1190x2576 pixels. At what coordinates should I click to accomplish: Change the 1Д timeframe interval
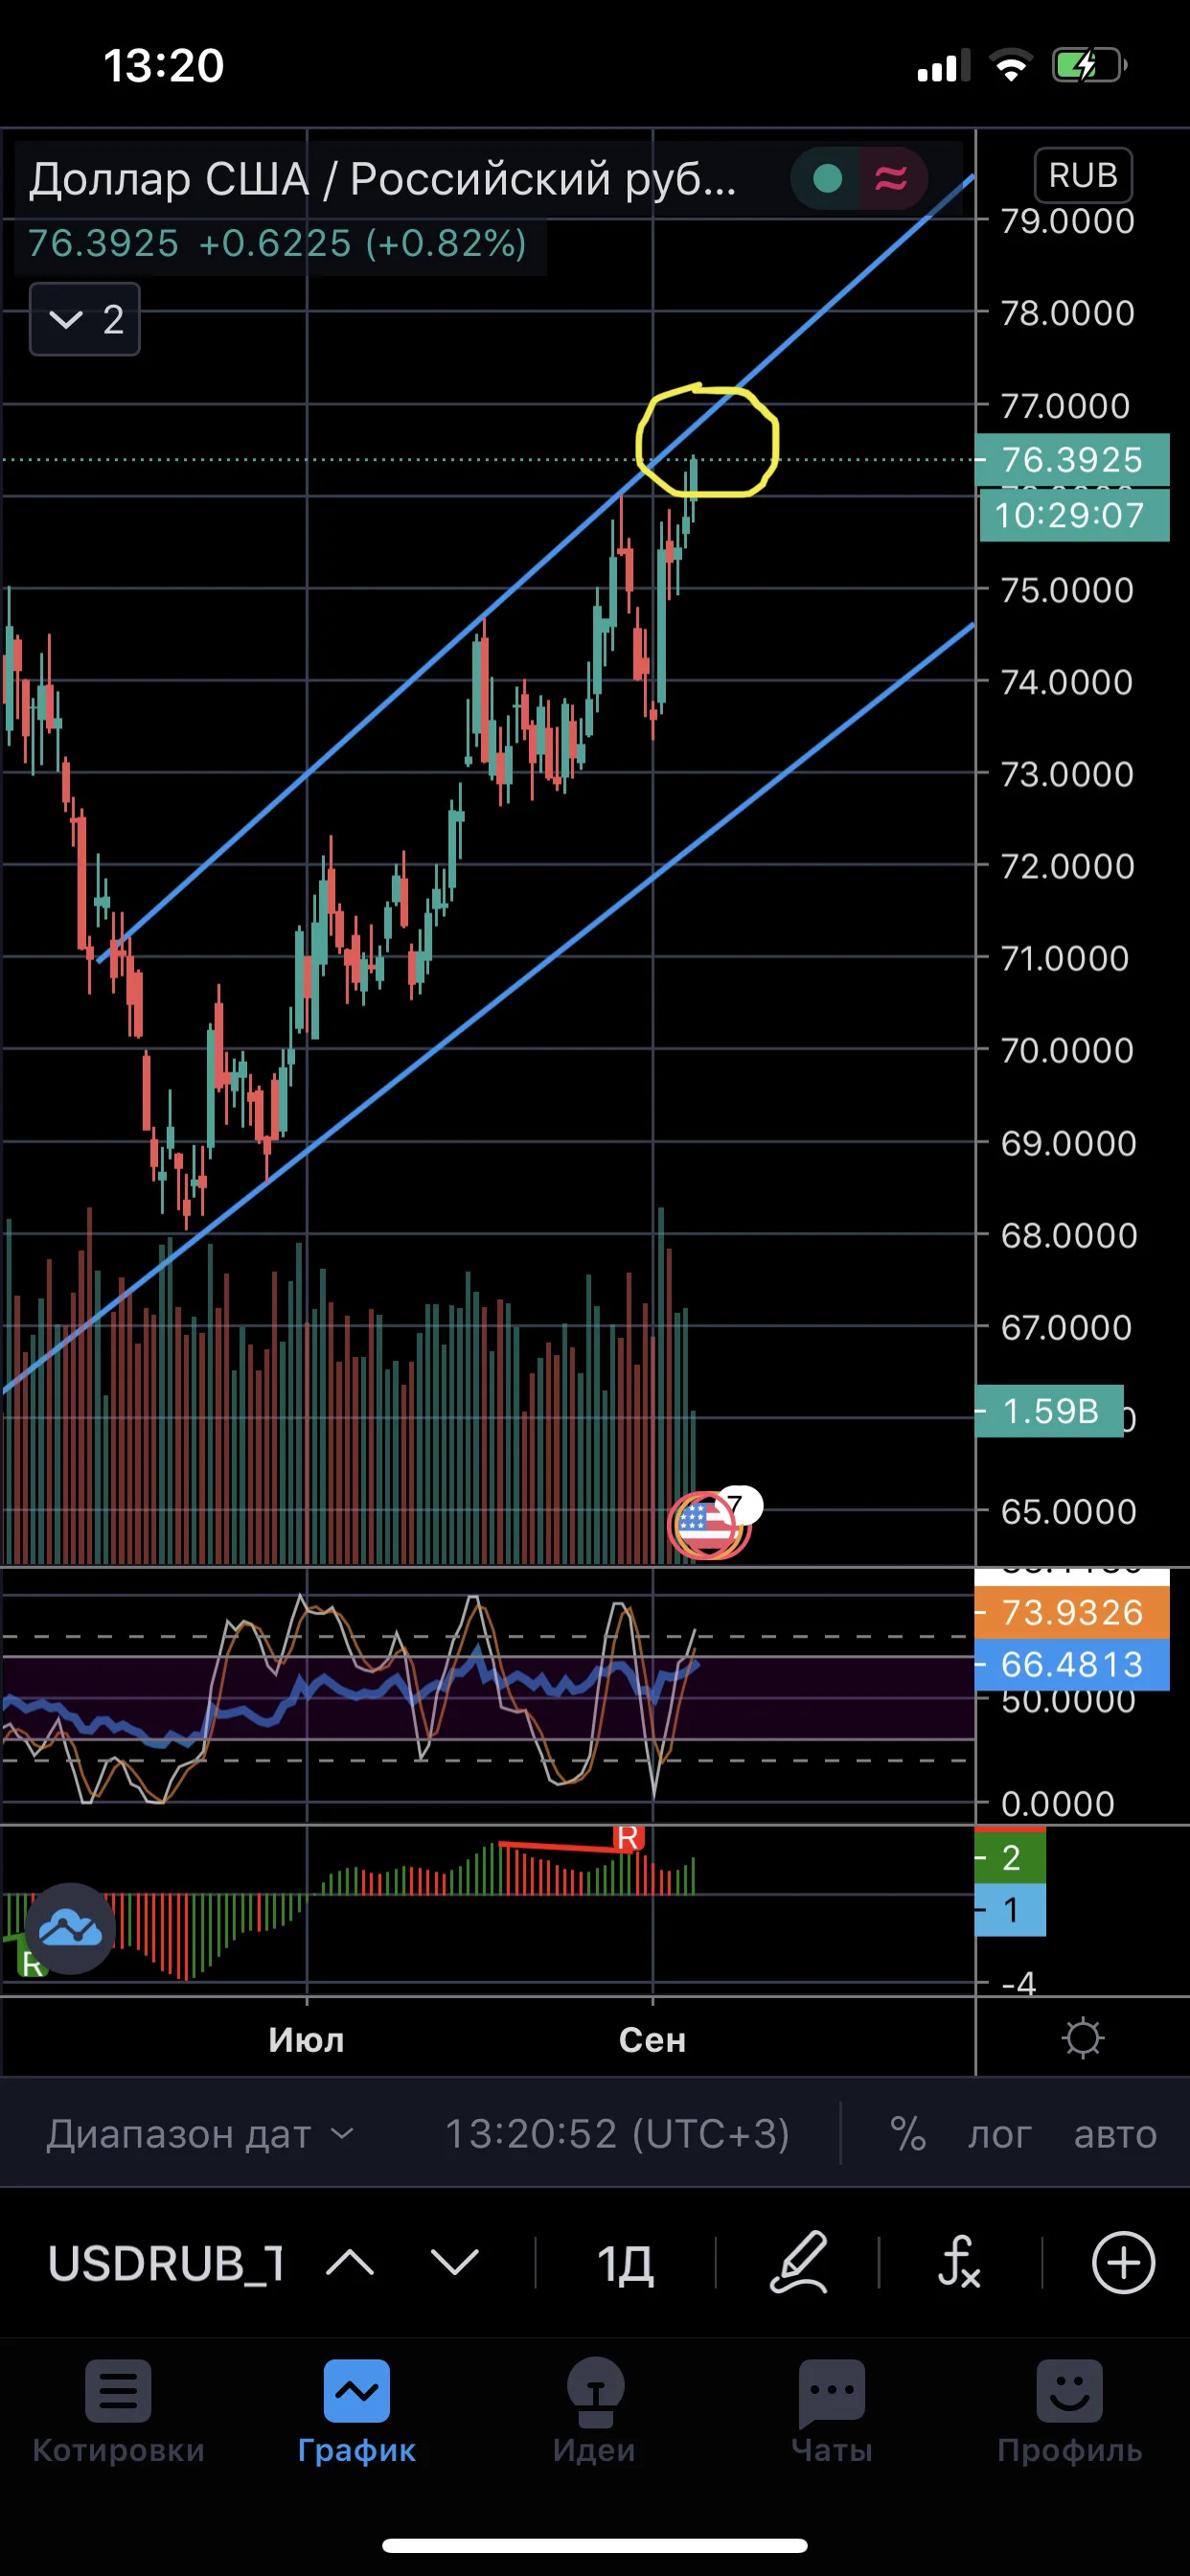pos(625,2262)
